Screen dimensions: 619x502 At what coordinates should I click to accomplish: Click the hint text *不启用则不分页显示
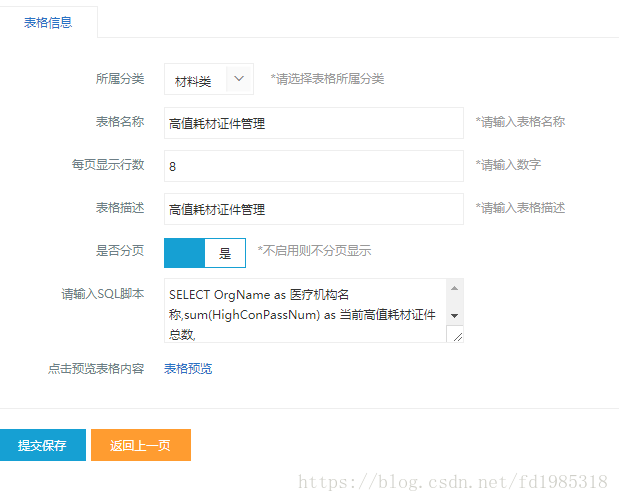(x=314, y=251)
